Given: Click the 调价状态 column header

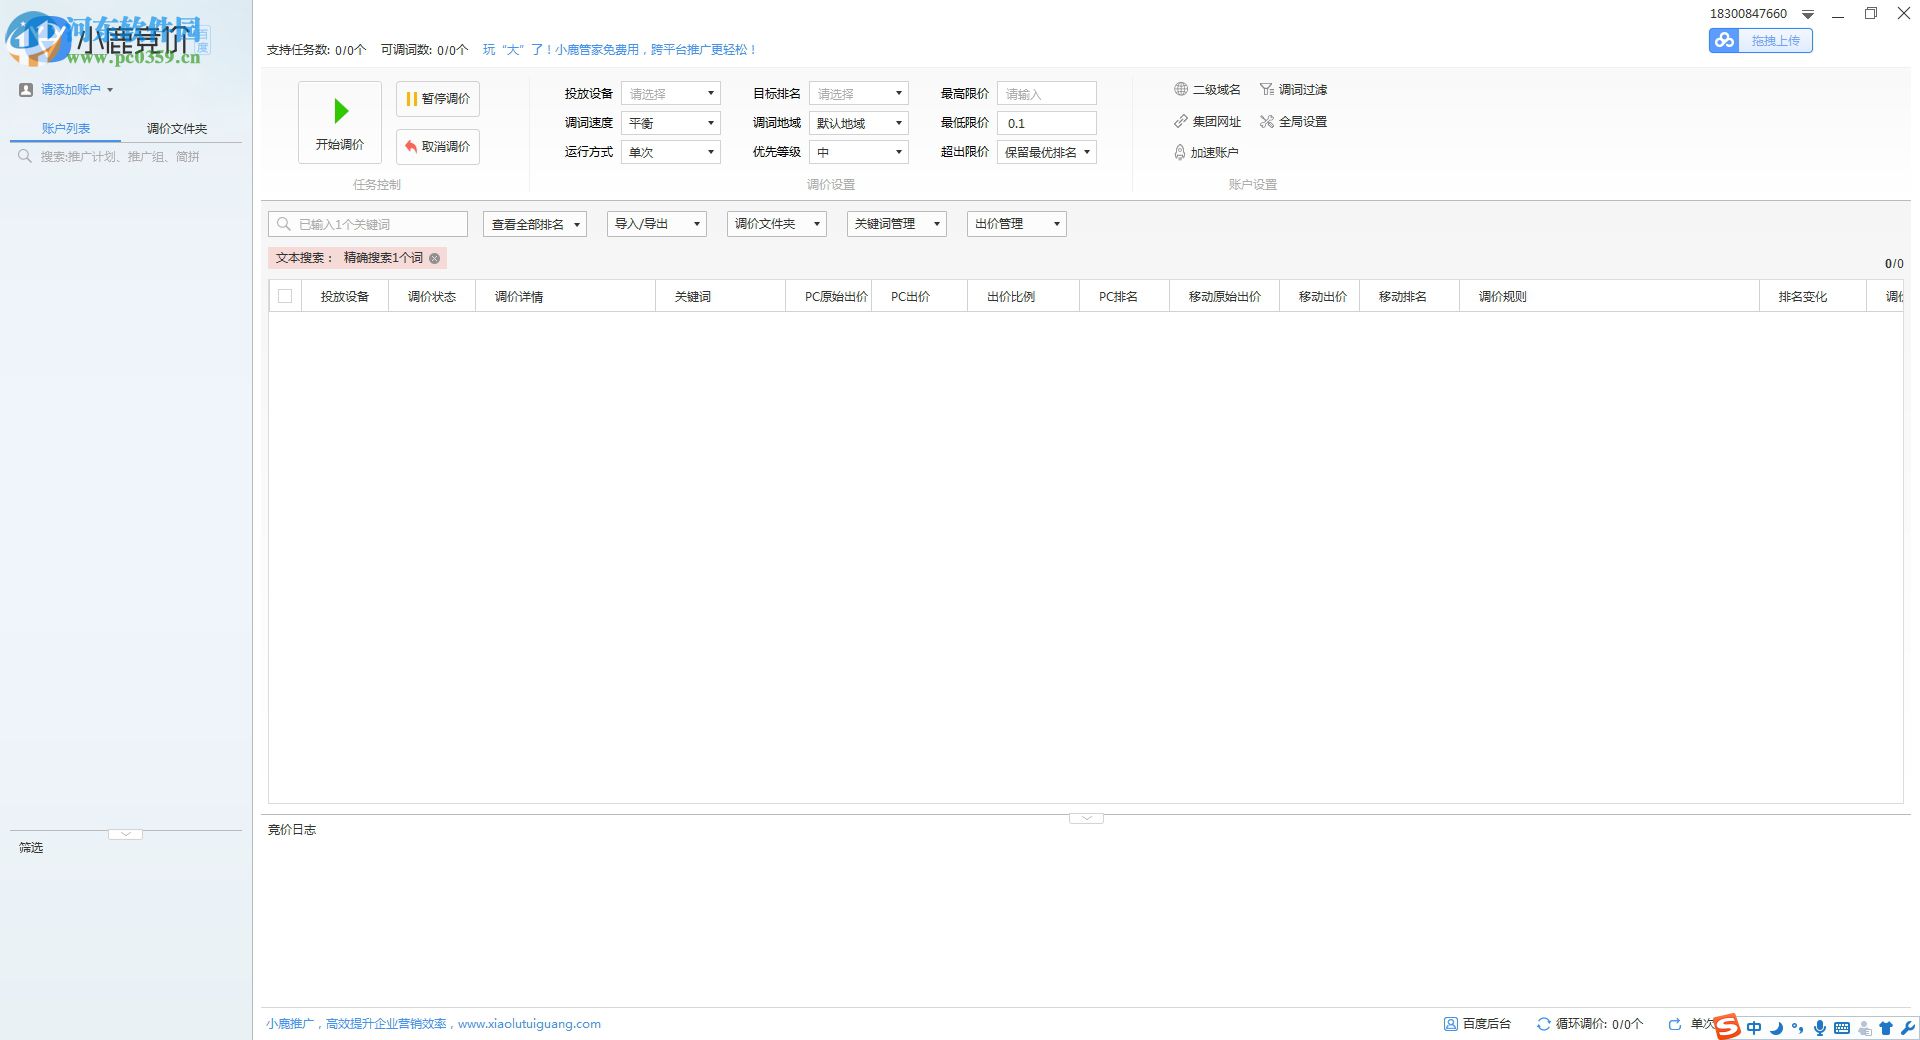Looking at the screenshot, I should (432, 296).
